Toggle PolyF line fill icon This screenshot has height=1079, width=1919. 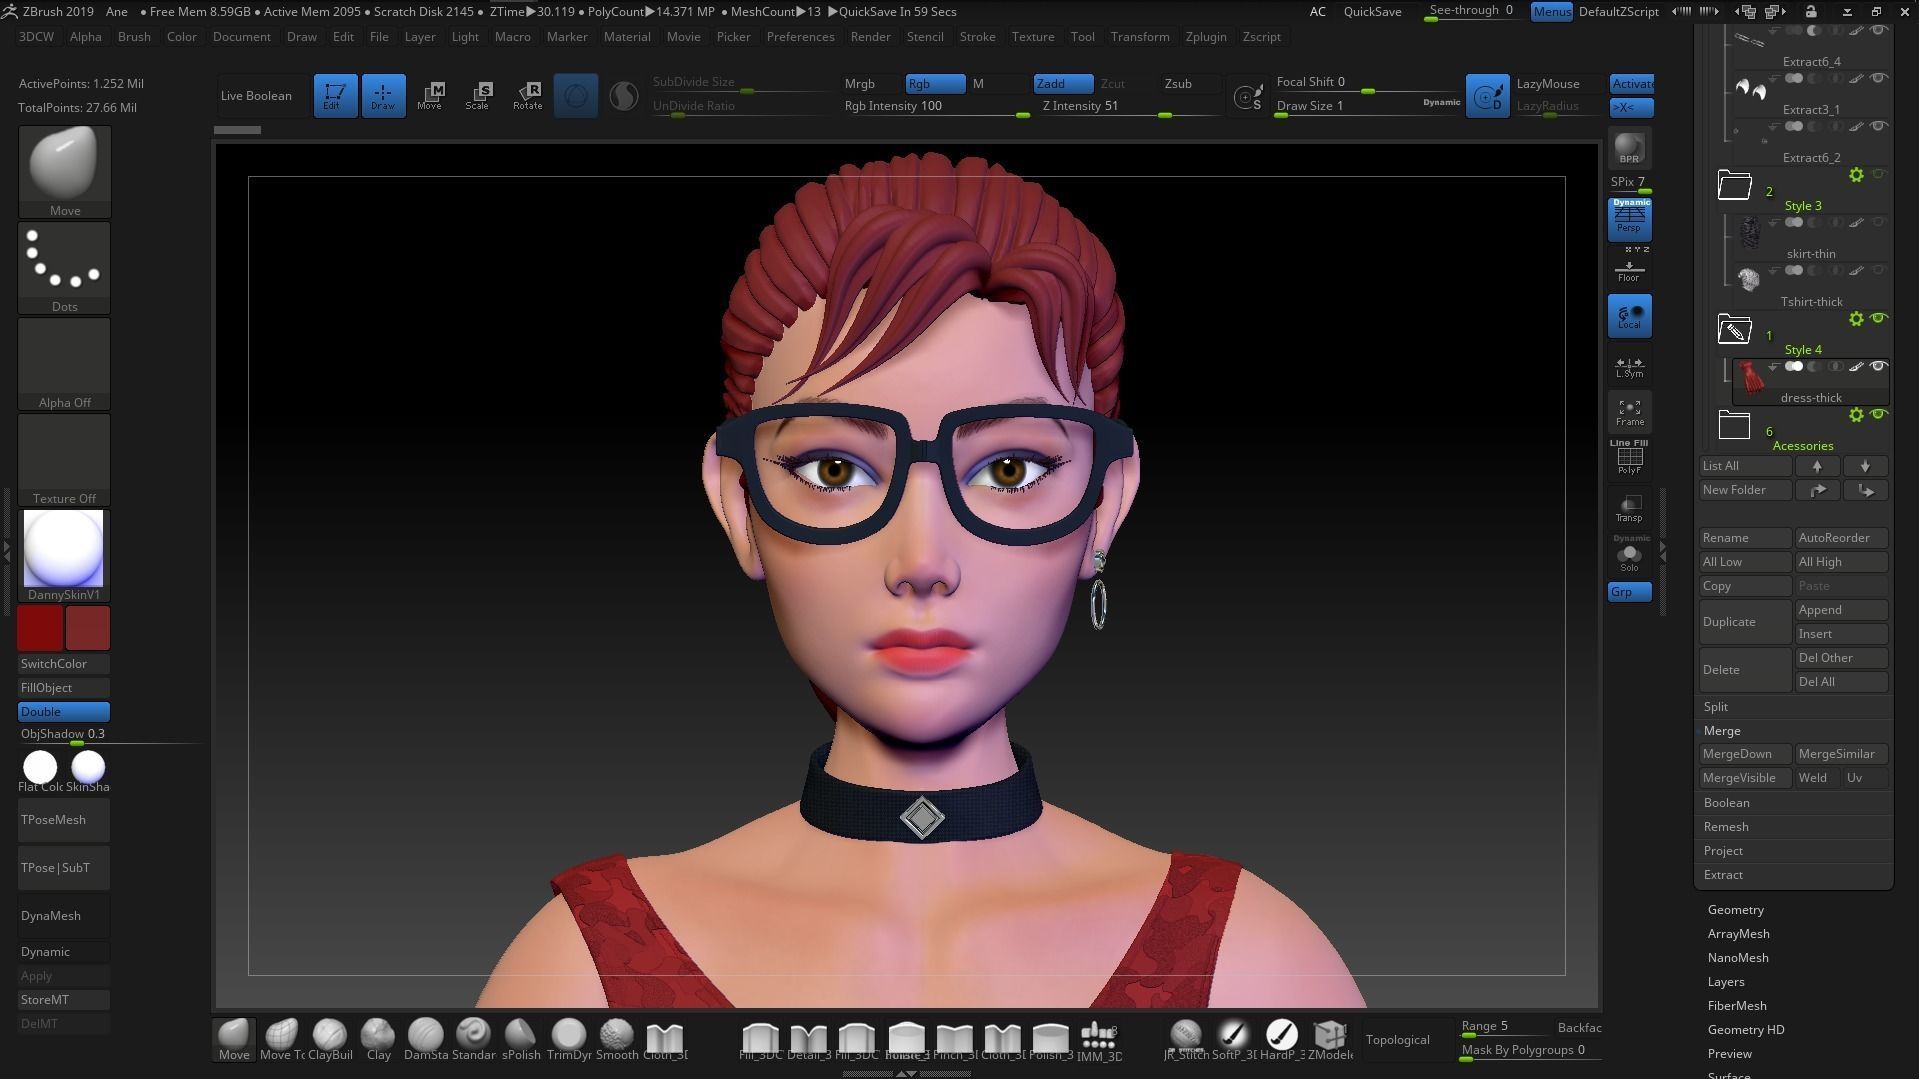1629,458
